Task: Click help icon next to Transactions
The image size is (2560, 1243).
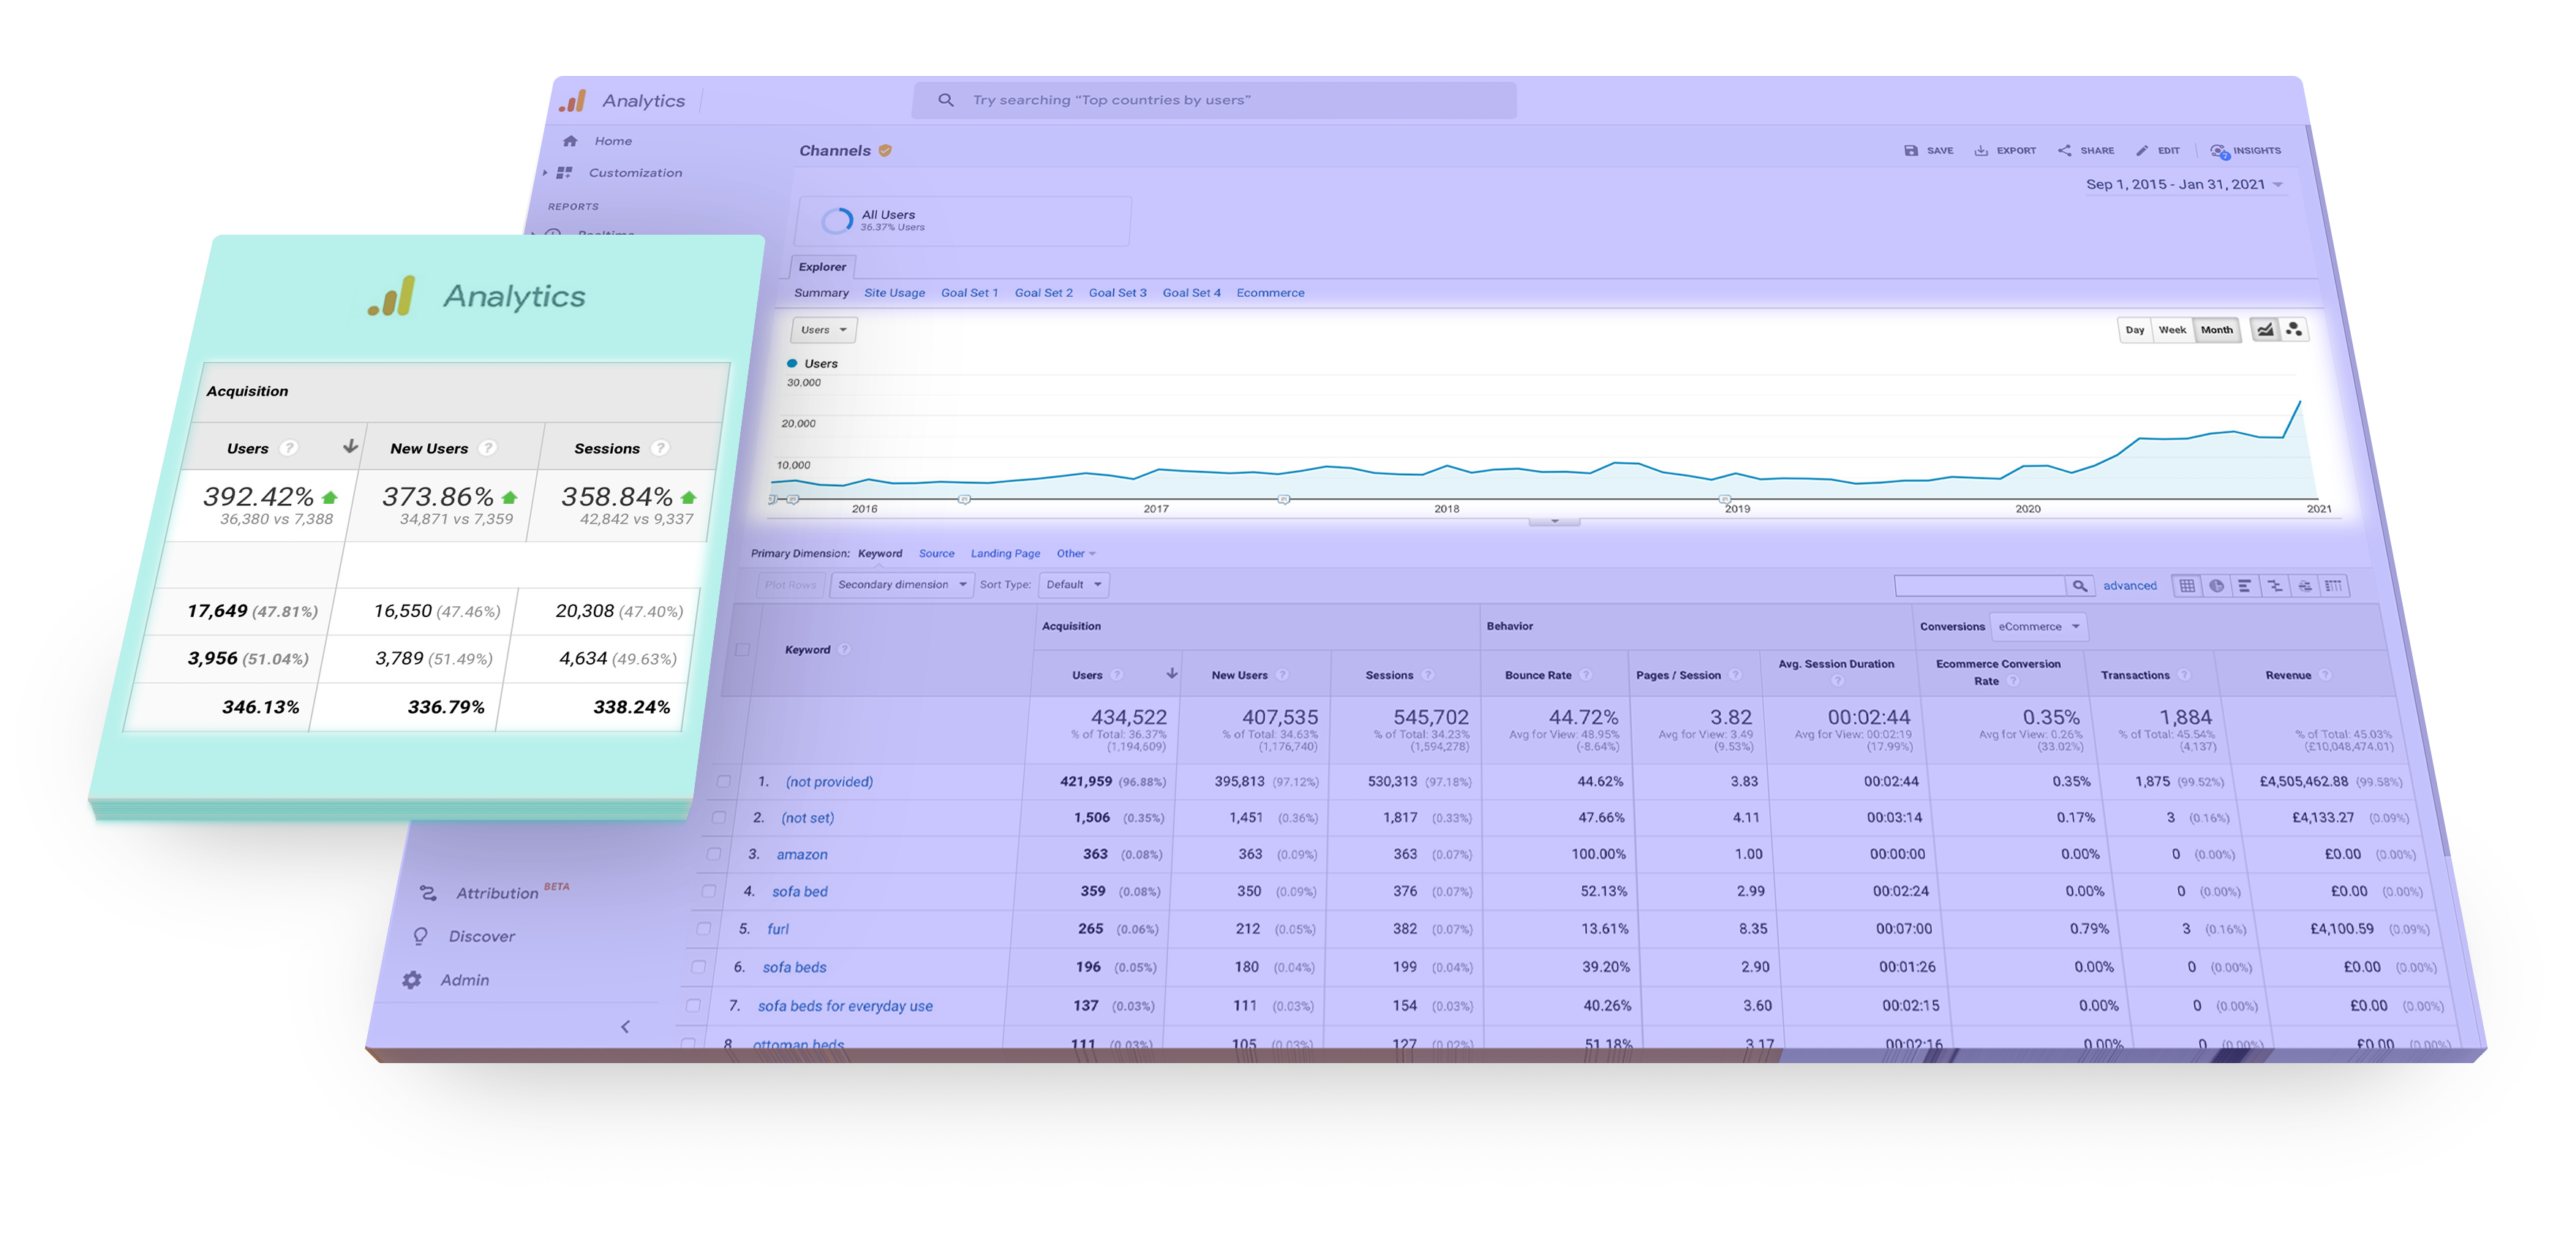Action: 2183,675
